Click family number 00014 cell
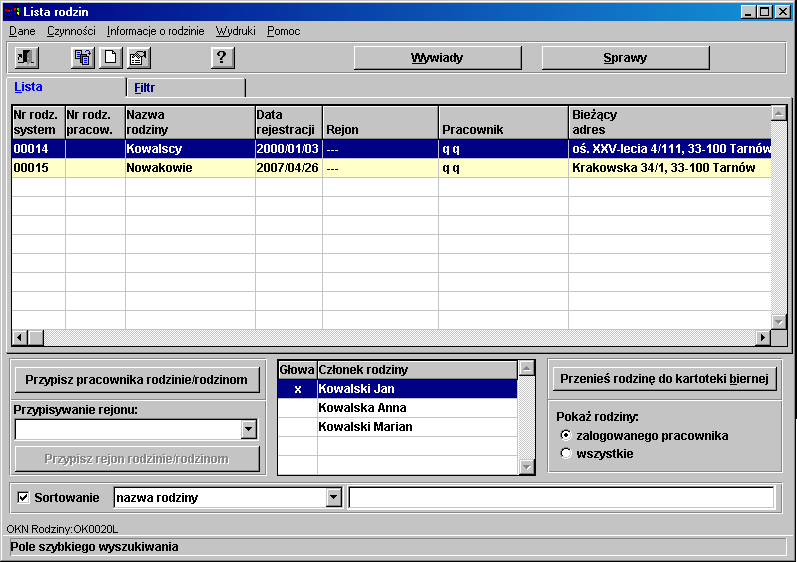 tap(39, 149)
